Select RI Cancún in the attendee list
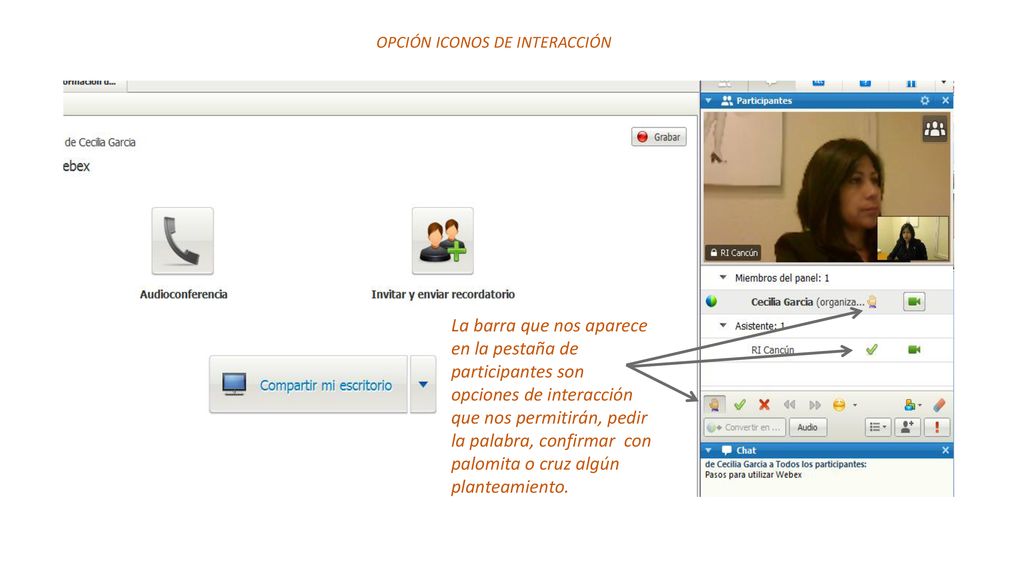The width and height of the screenshot is (1024, 576). coord(827,350)
